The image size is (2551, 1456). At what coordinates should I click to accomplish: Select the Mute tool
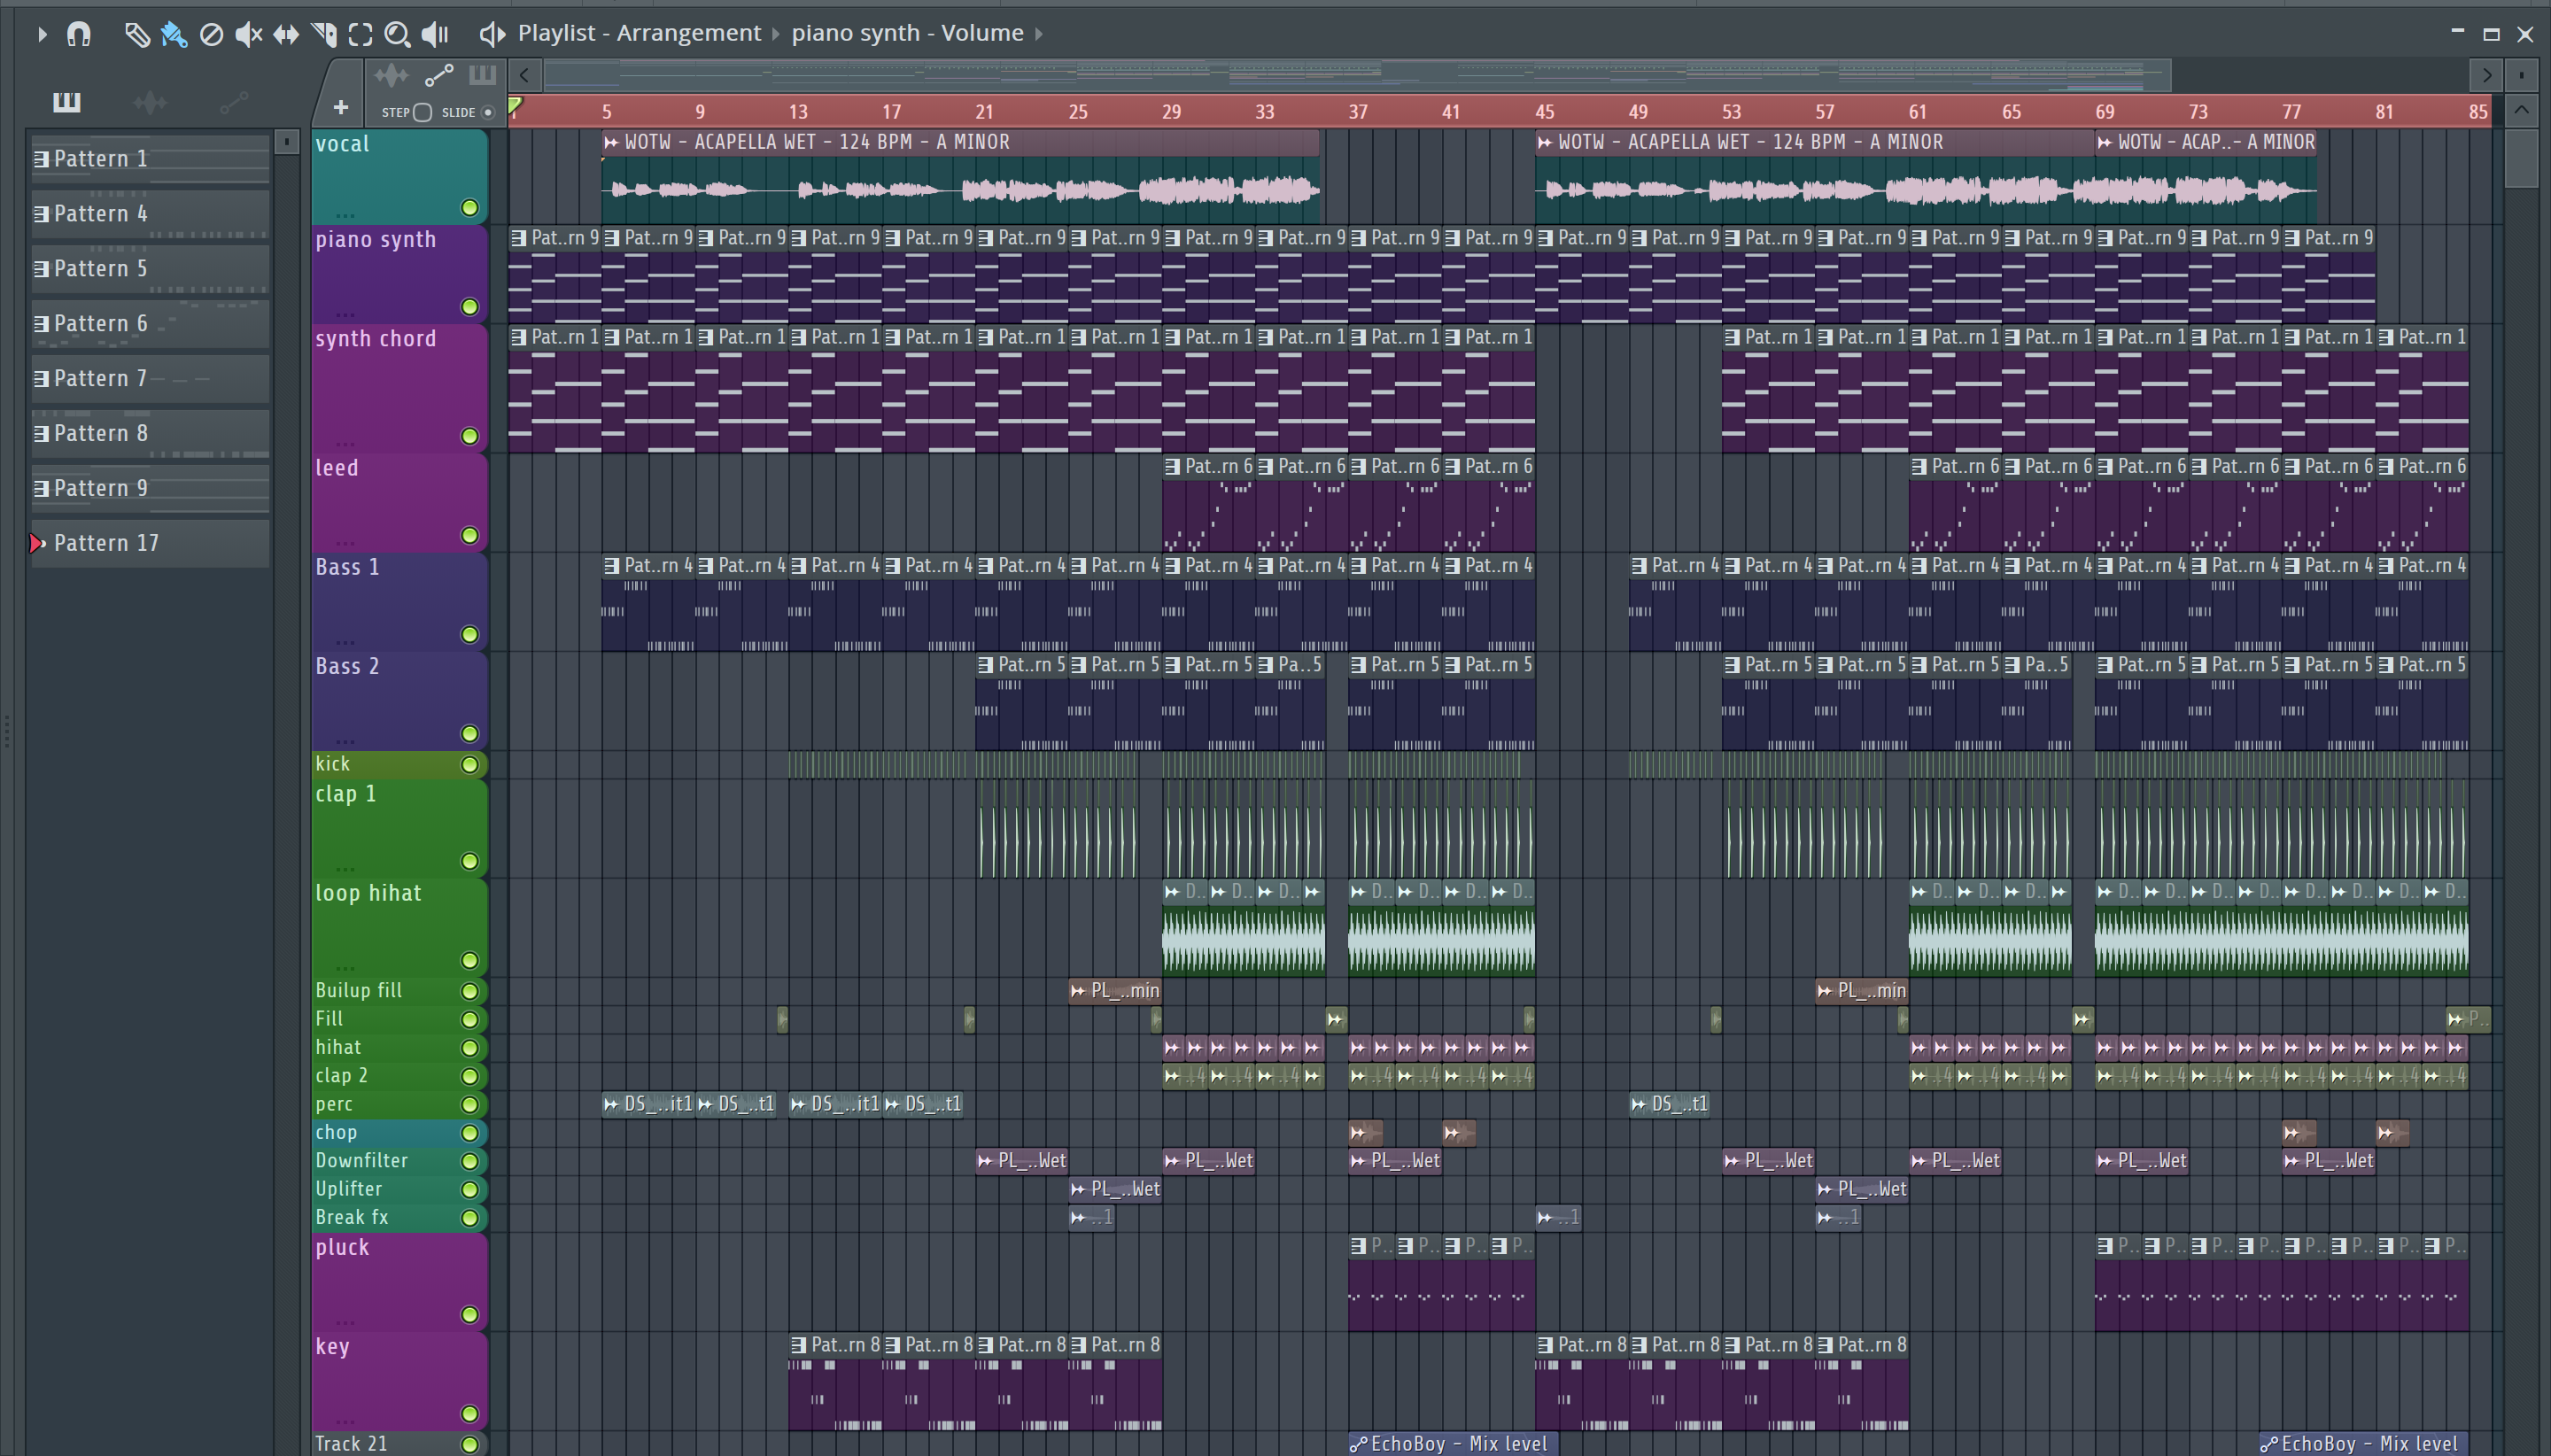click(x=248, y=34)
